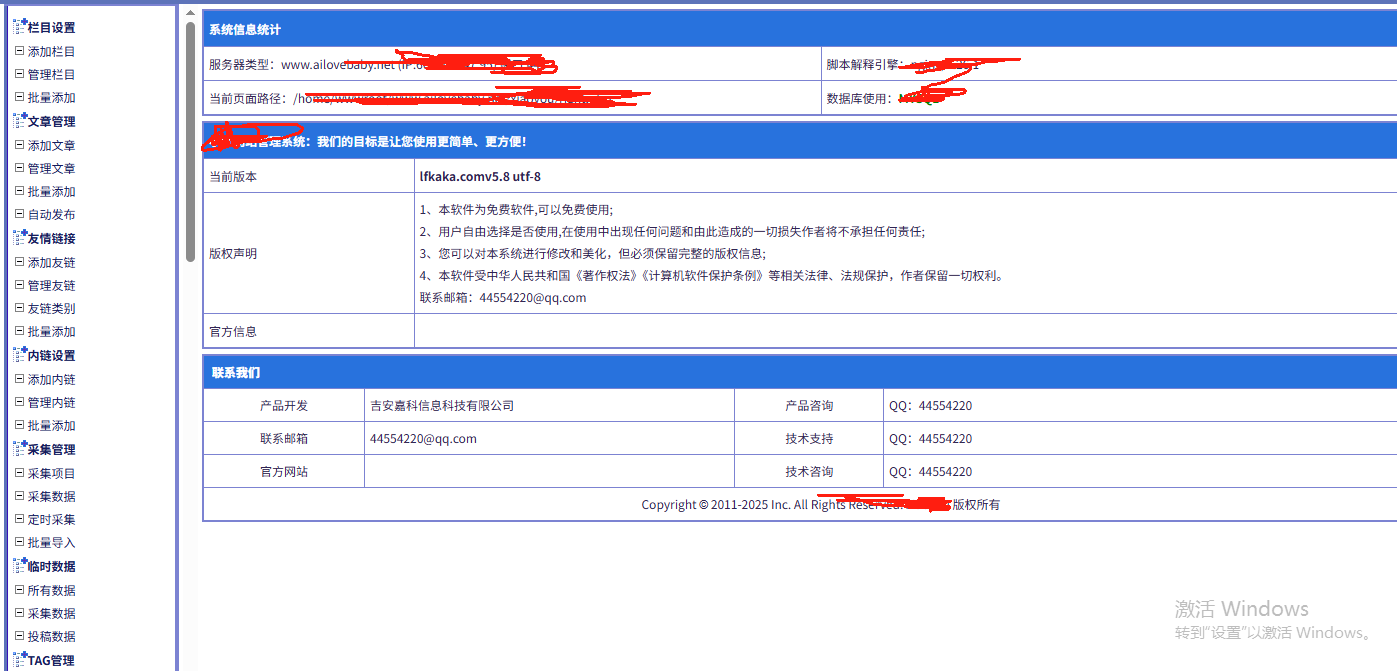1397x671 pixels.
Task: Click the version text lfkaka.comv5.8 utf-8
Action: 480,176
